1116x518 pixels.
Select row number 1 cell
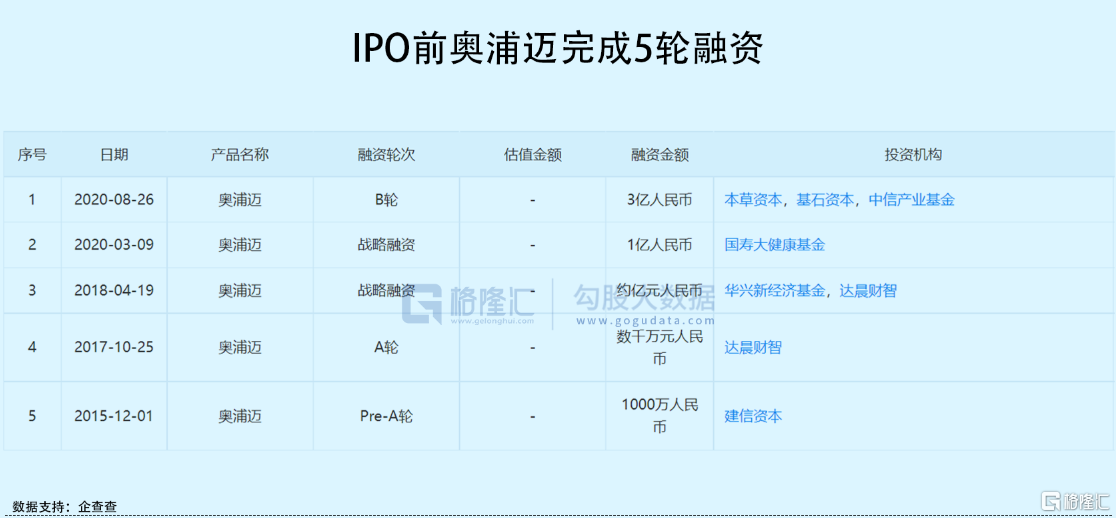(32, 200)
